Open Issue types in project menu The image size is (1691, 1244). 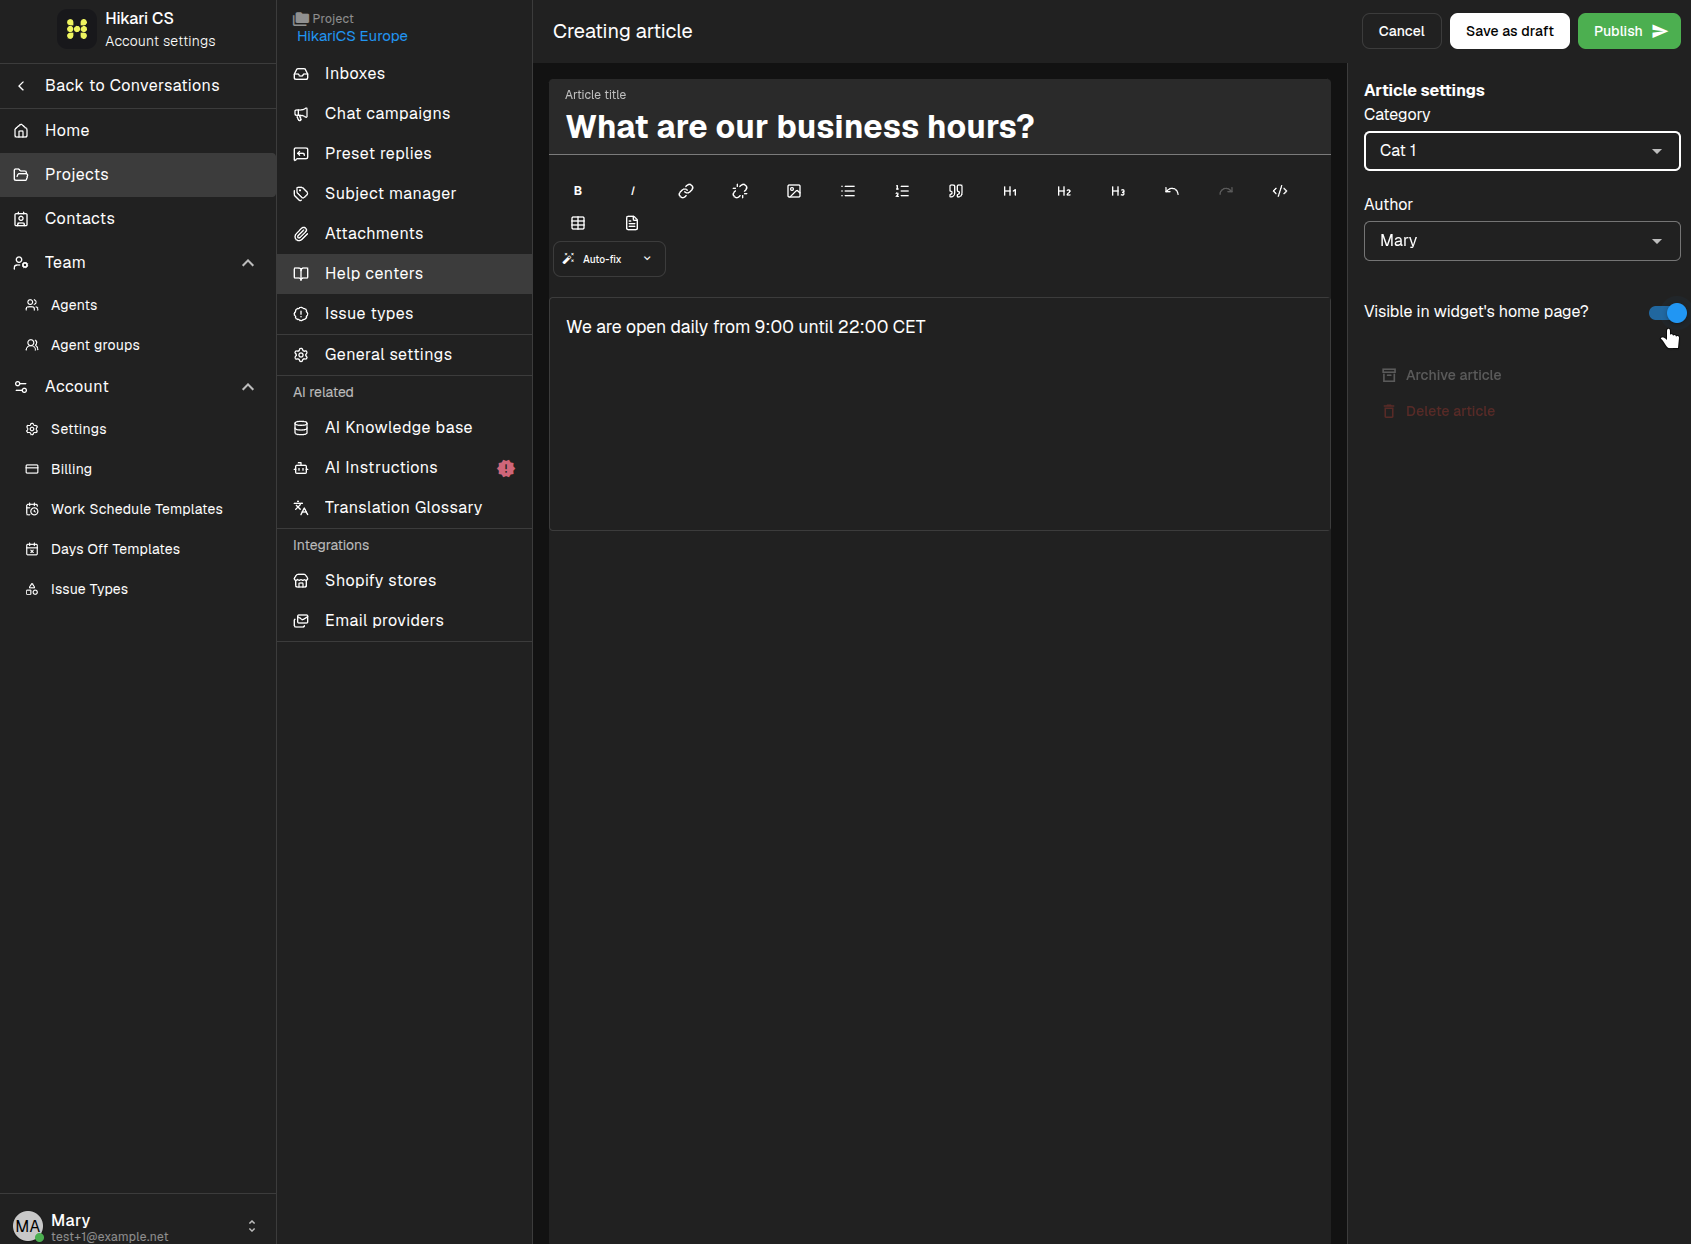(404, 314)
